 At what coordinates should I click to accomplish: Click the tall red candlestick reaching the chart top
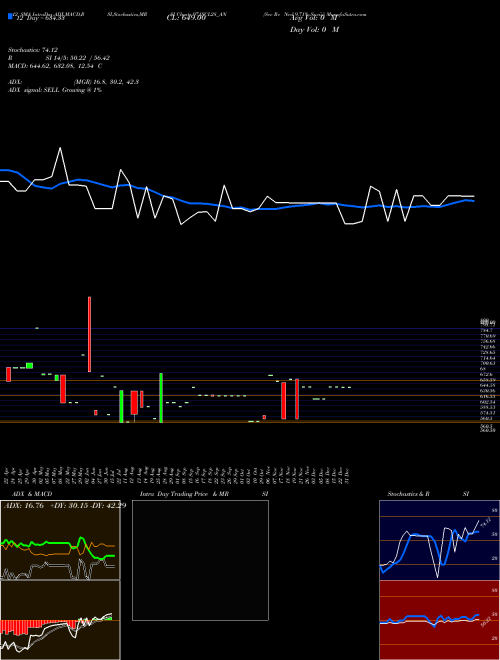click(x=89, y=334)
